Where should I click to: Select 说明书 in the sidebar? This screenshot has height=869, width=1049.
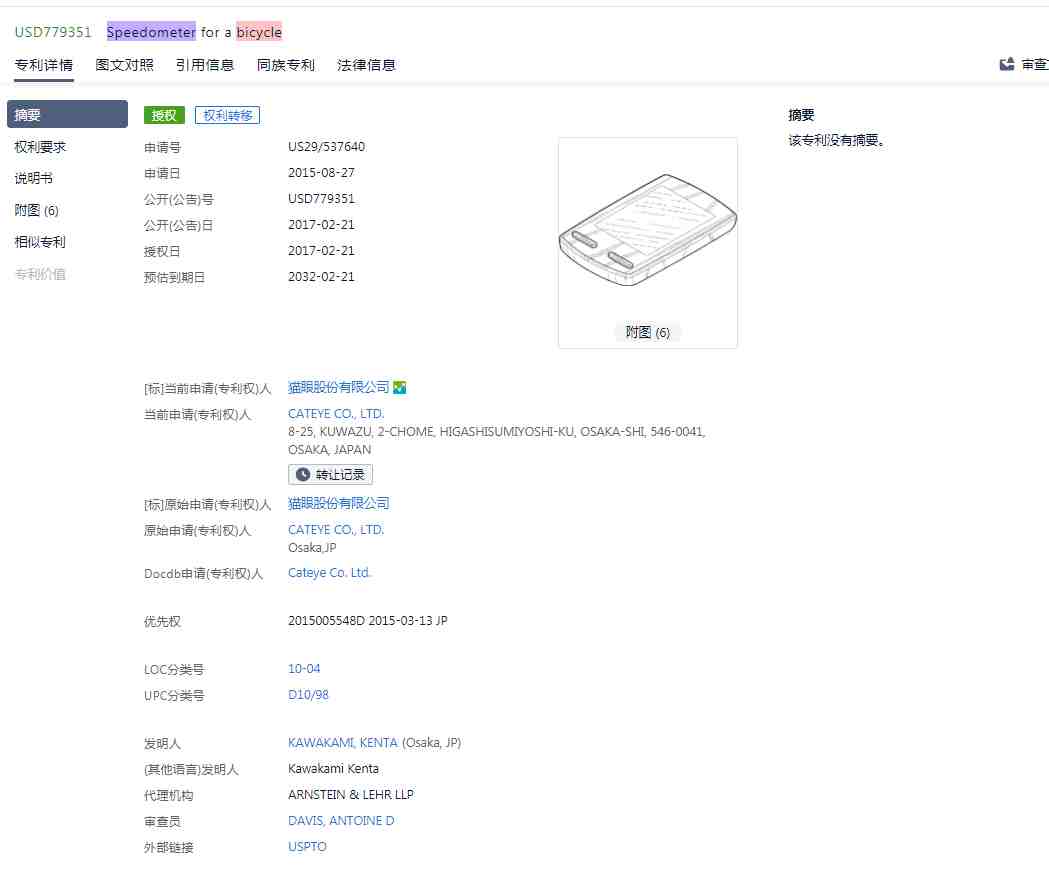coord(34,179)
